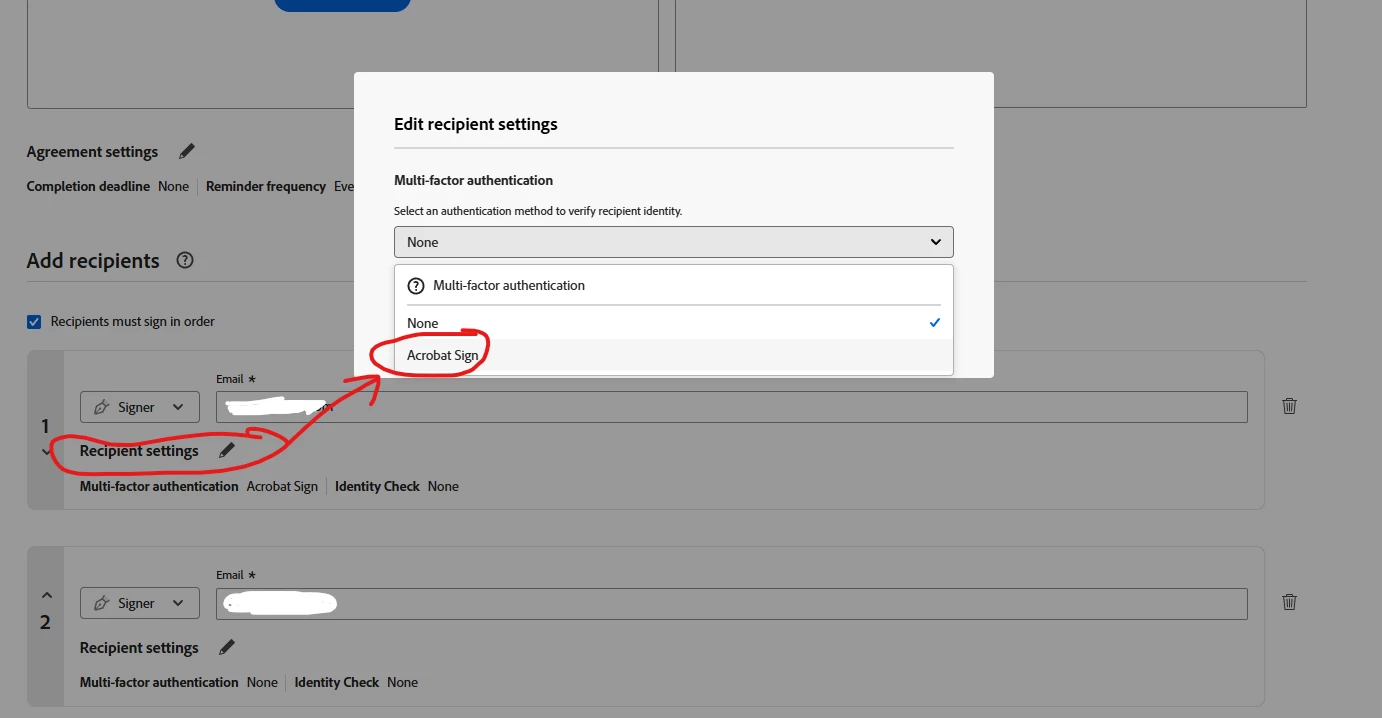The width and height of the screenshot is (1382, 718).
Task: Toggle Recipients must sign in order checkbox
Action: pyautogui.click(x=33, y=322)
